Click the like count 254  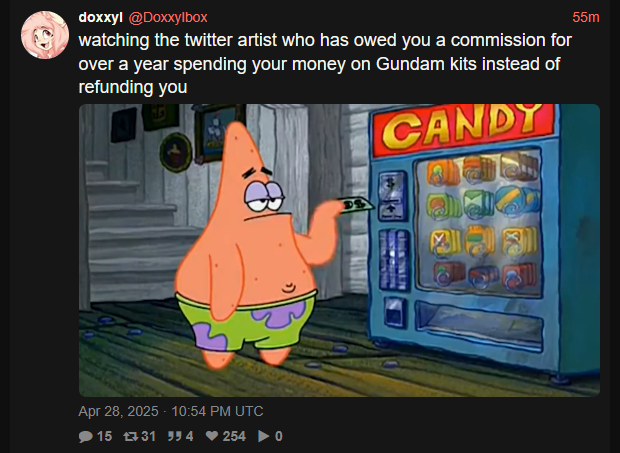click(x=234, y=436)
